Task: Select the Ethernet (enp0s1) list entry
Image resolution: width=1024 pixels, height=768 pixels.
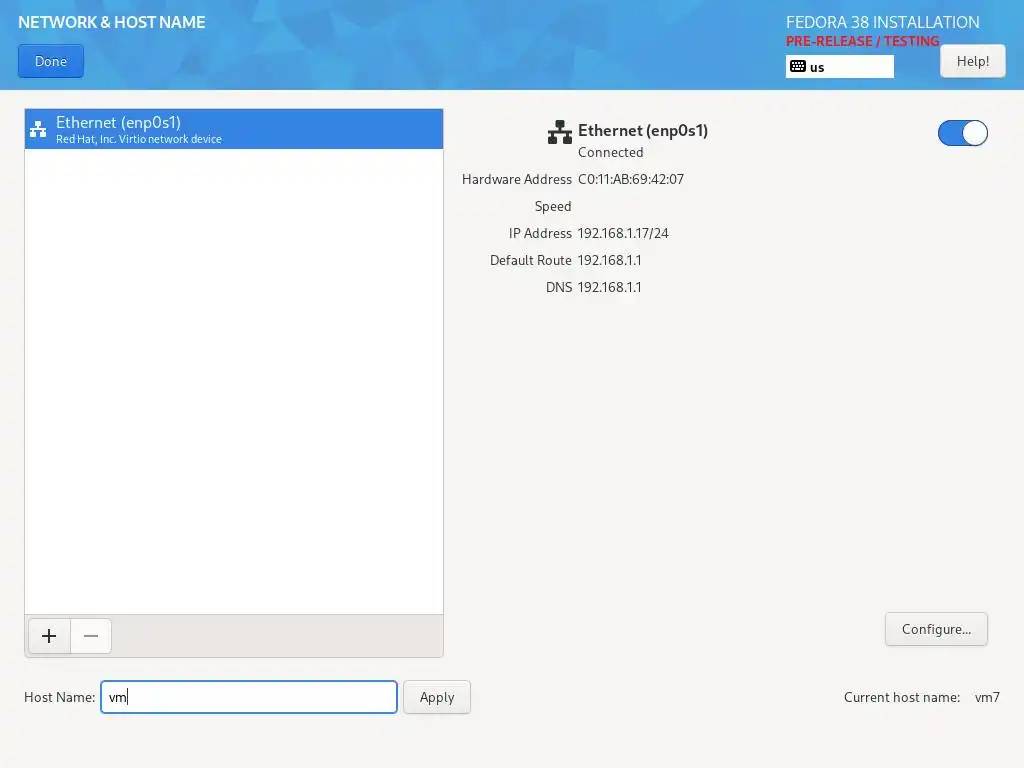Action: 234,129
